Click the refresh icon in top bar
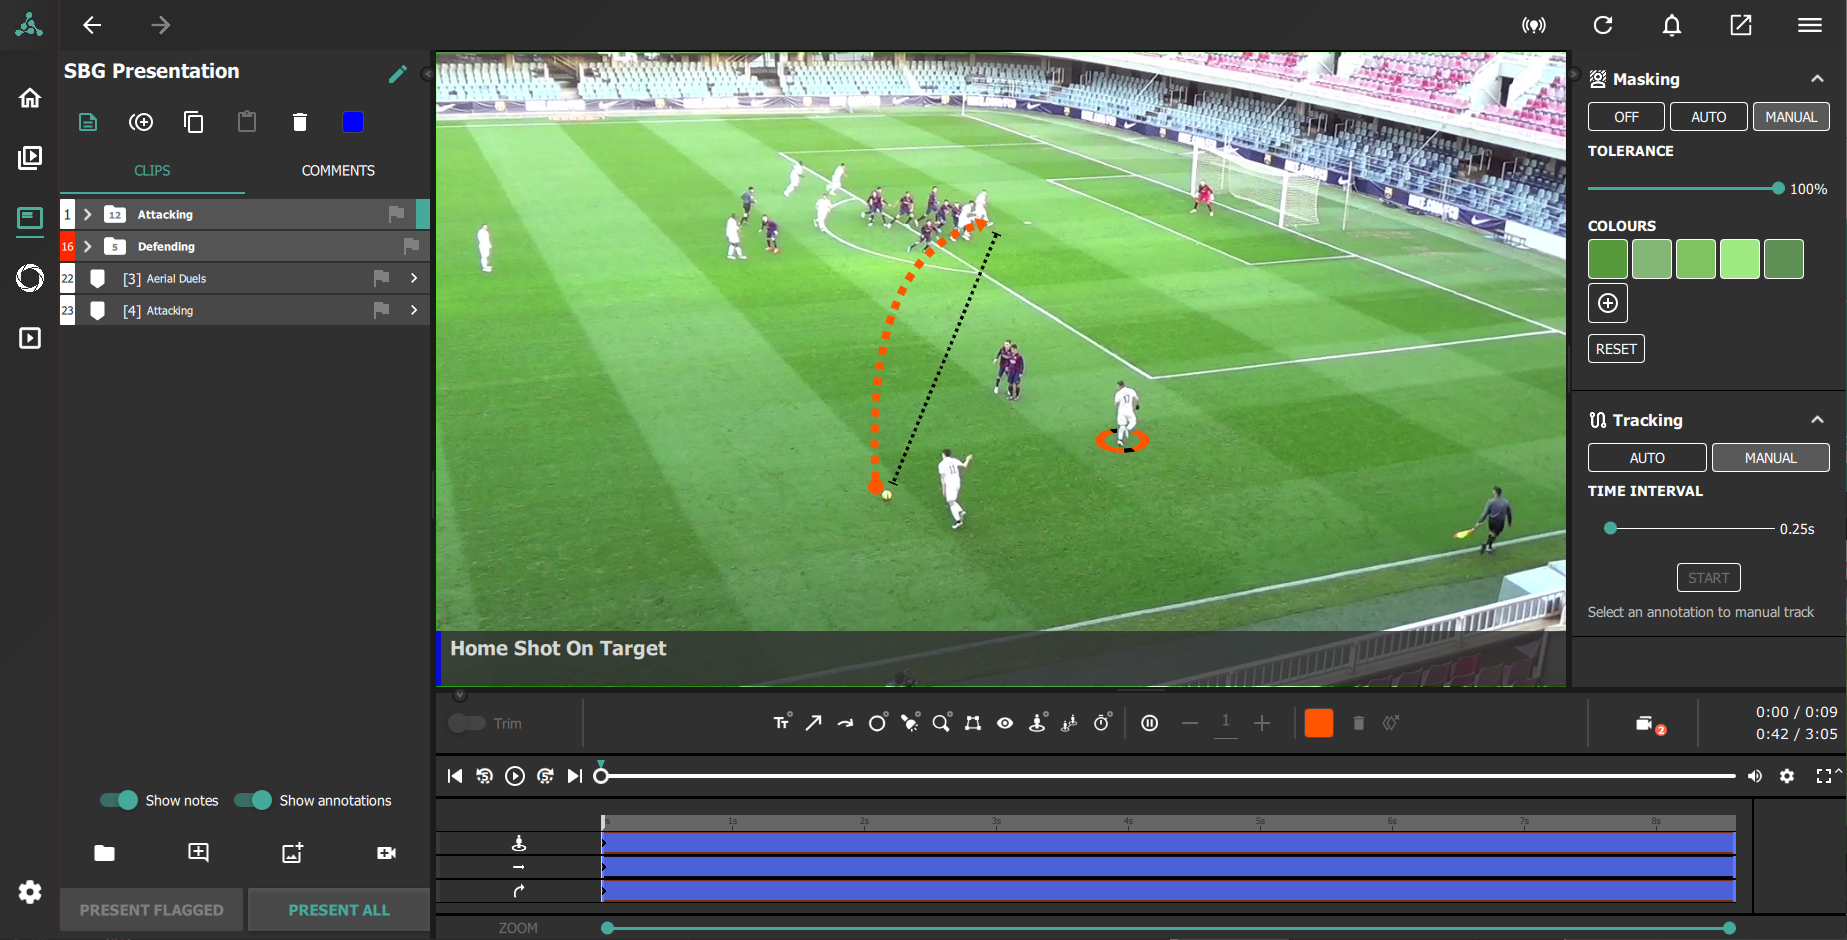 pyautogui.click(x=1602, y=25)
